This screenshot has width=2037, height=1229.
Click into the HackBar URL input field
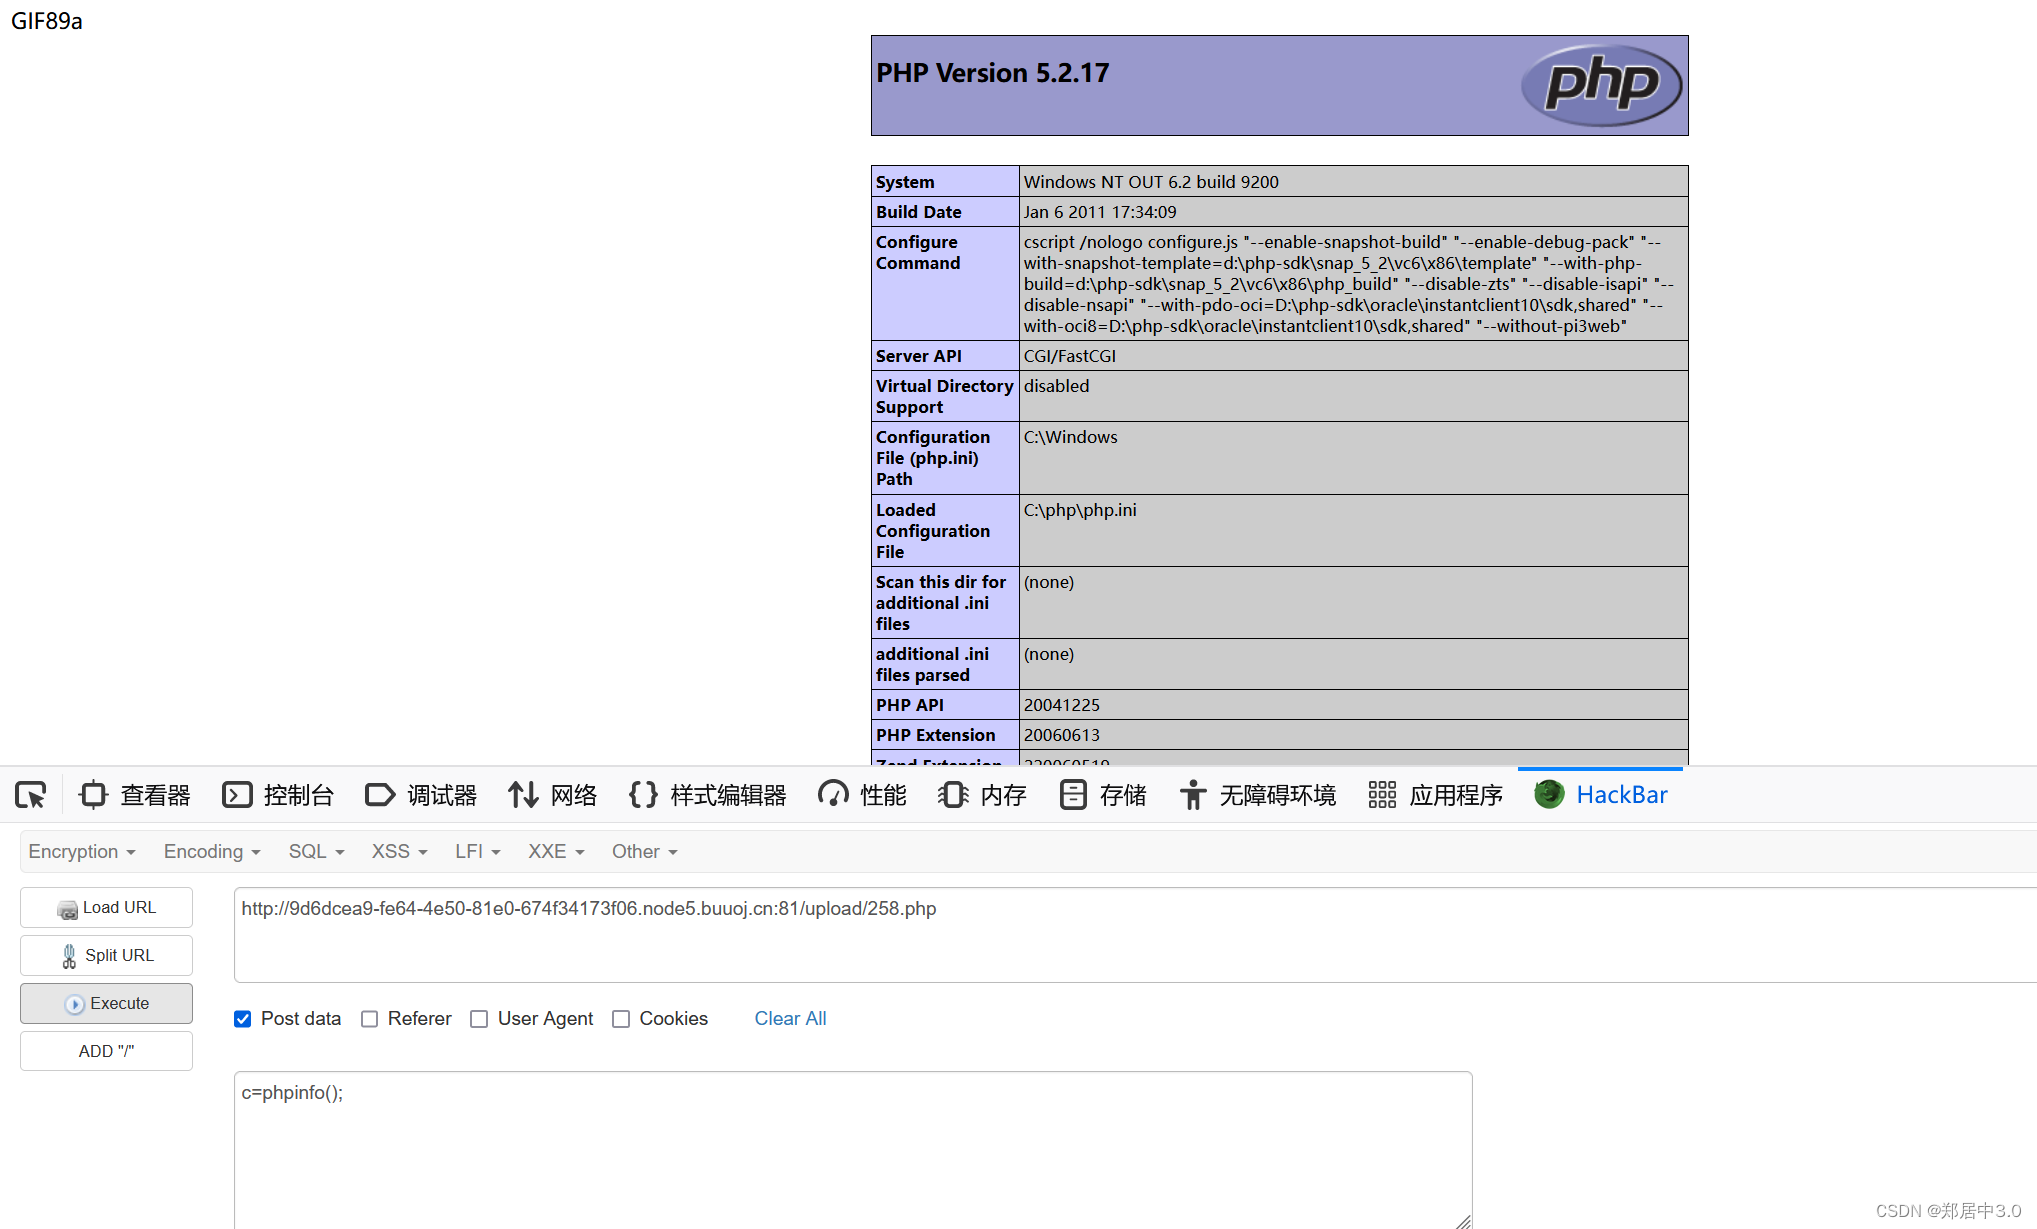tap(1135, 934)
